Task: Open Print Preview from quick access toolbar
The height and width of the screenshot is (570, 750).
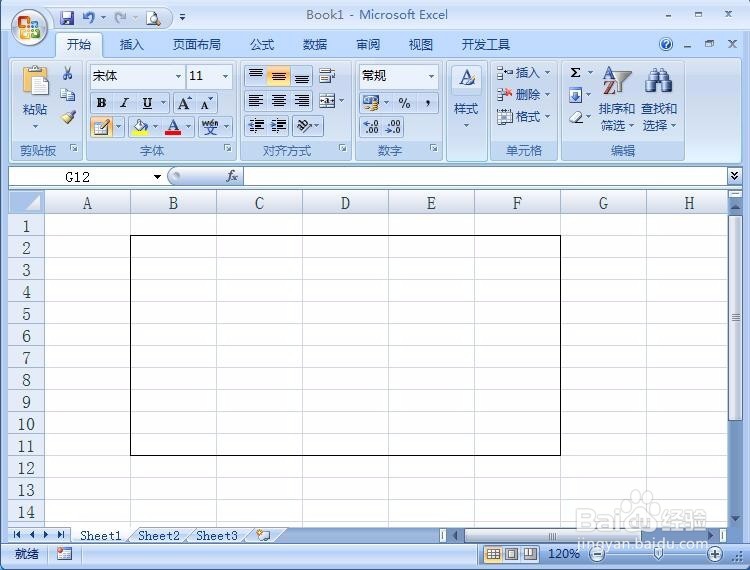Action: coord(154,18)
